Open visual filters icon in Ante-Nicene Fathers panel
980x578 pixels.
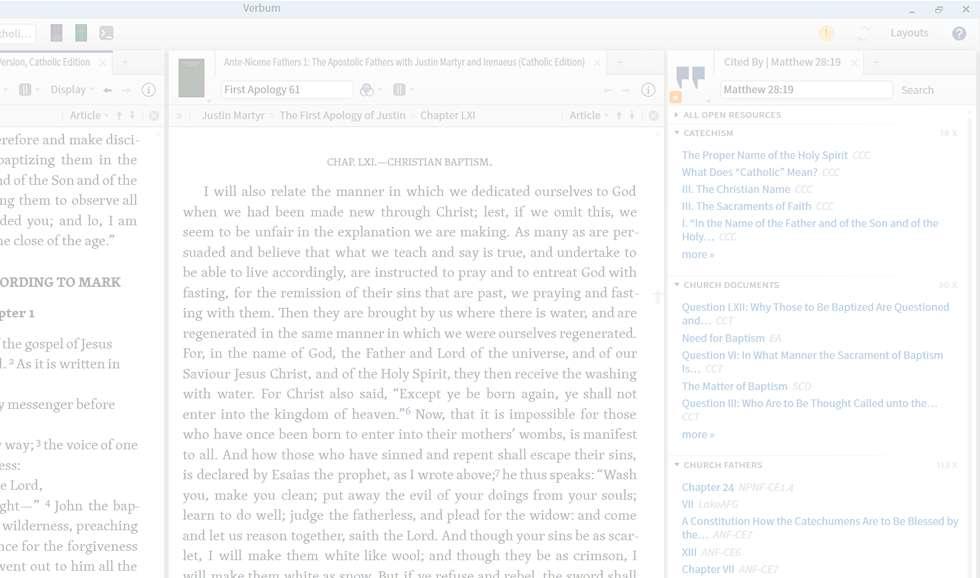pyautogui.click(x=367, y=90)
